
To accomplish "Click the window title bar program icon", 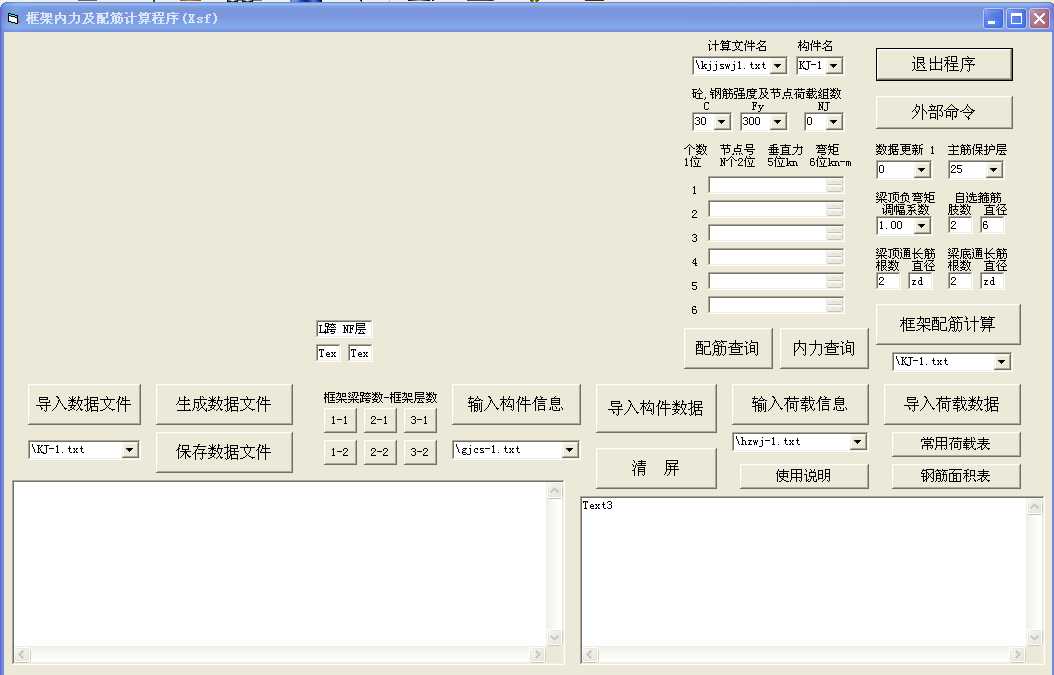I will pos(13,18).
